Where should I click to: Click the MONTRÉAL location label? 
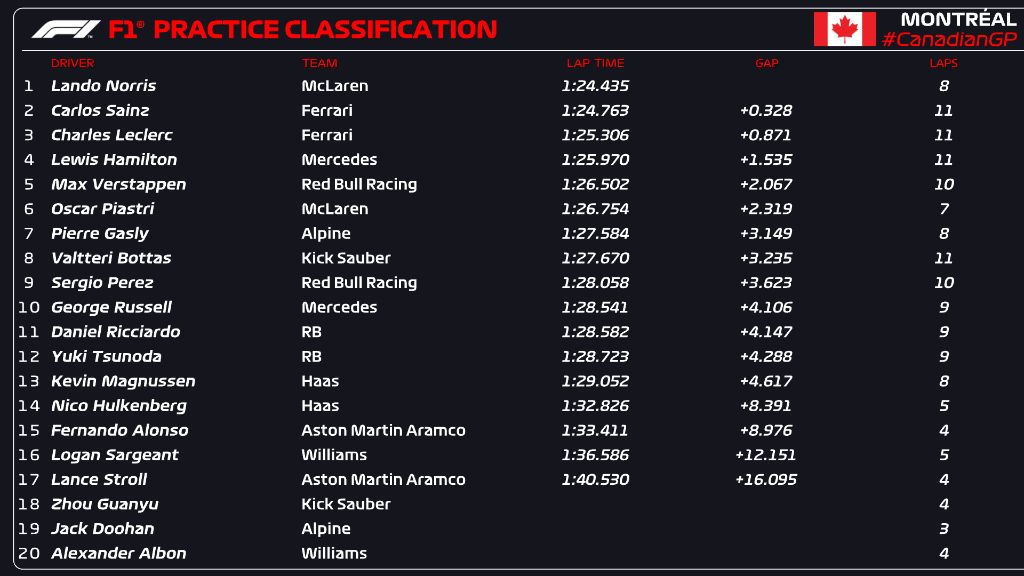pos(958,19)
